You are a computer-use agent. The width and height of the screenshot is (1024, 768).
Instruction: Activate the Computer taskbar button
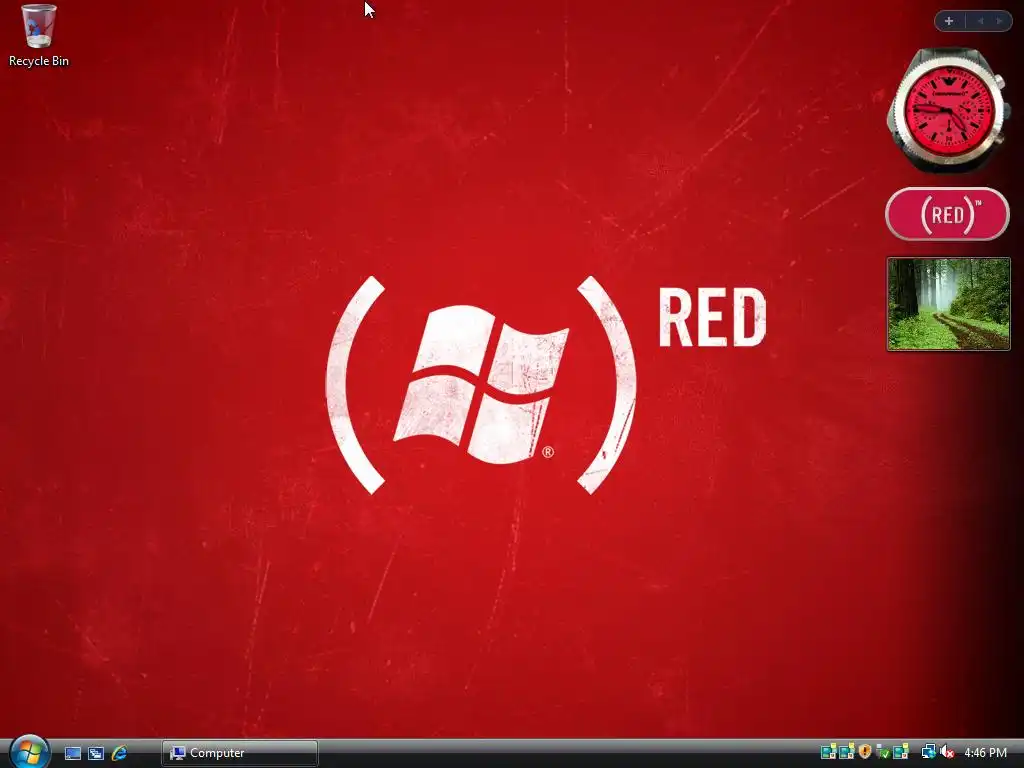click(240, 753)
